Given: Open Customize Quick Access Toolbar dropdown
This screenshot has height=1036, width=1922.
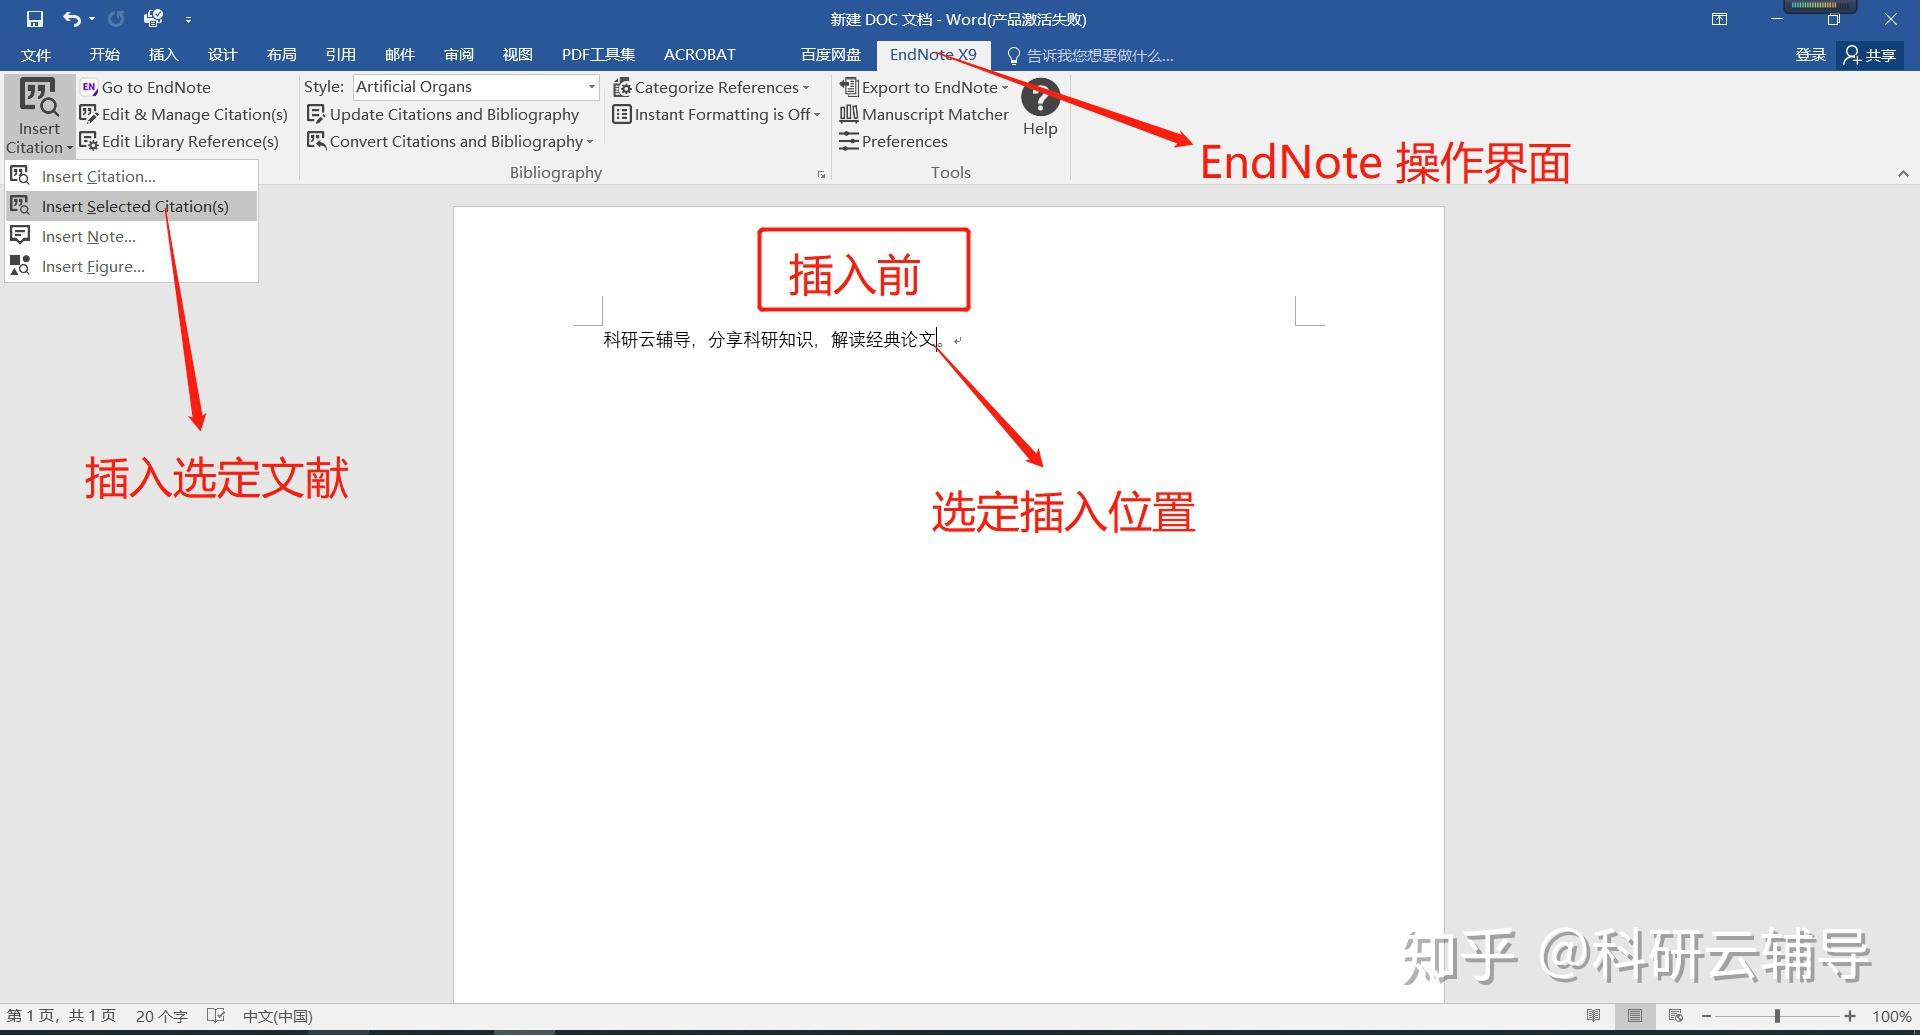Looking at the screenshot, I should (188, 20).
